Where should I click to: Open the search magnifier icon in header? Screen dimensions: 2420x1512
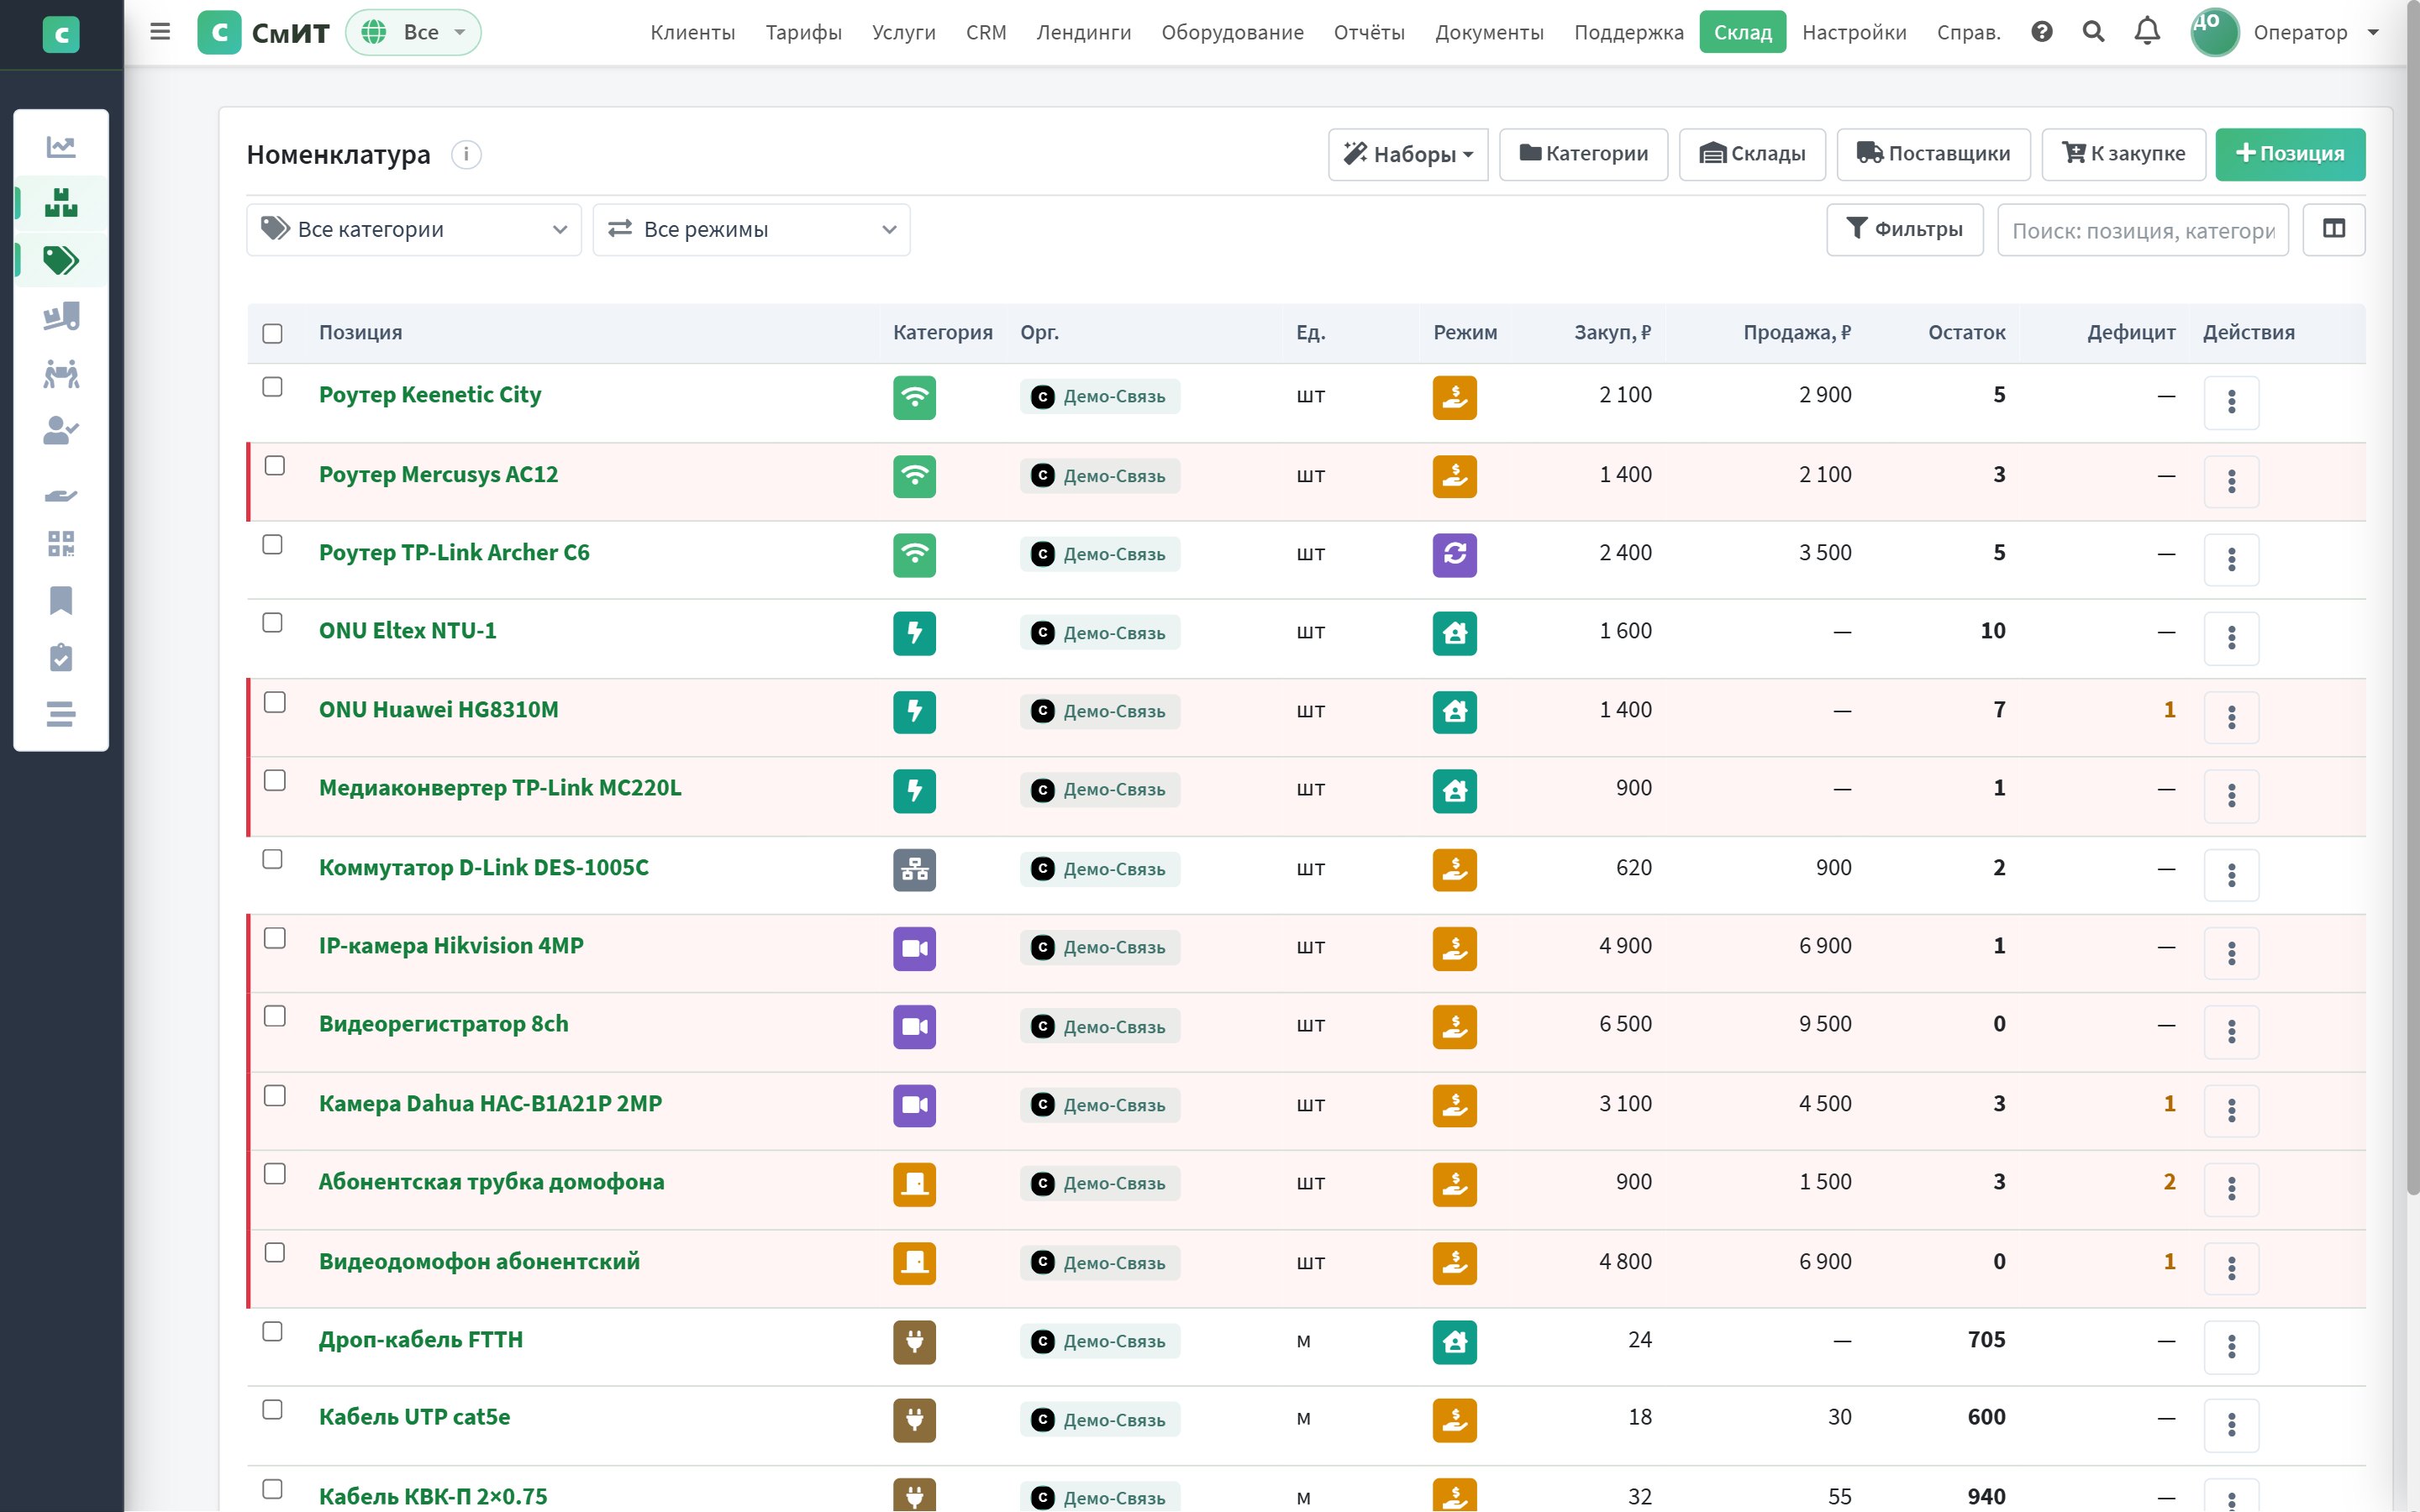(x=2093, y=32)
